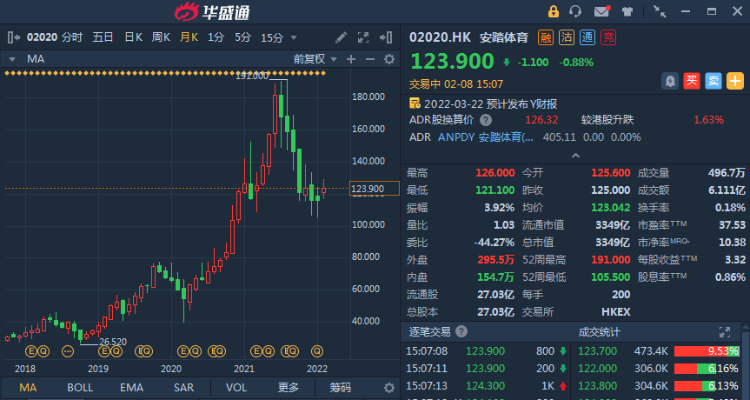Image resolution: width=750 pixels, height=400 pixels.
Task: Open indicator settings gear beside 筹码
Action: click(389, 388)
